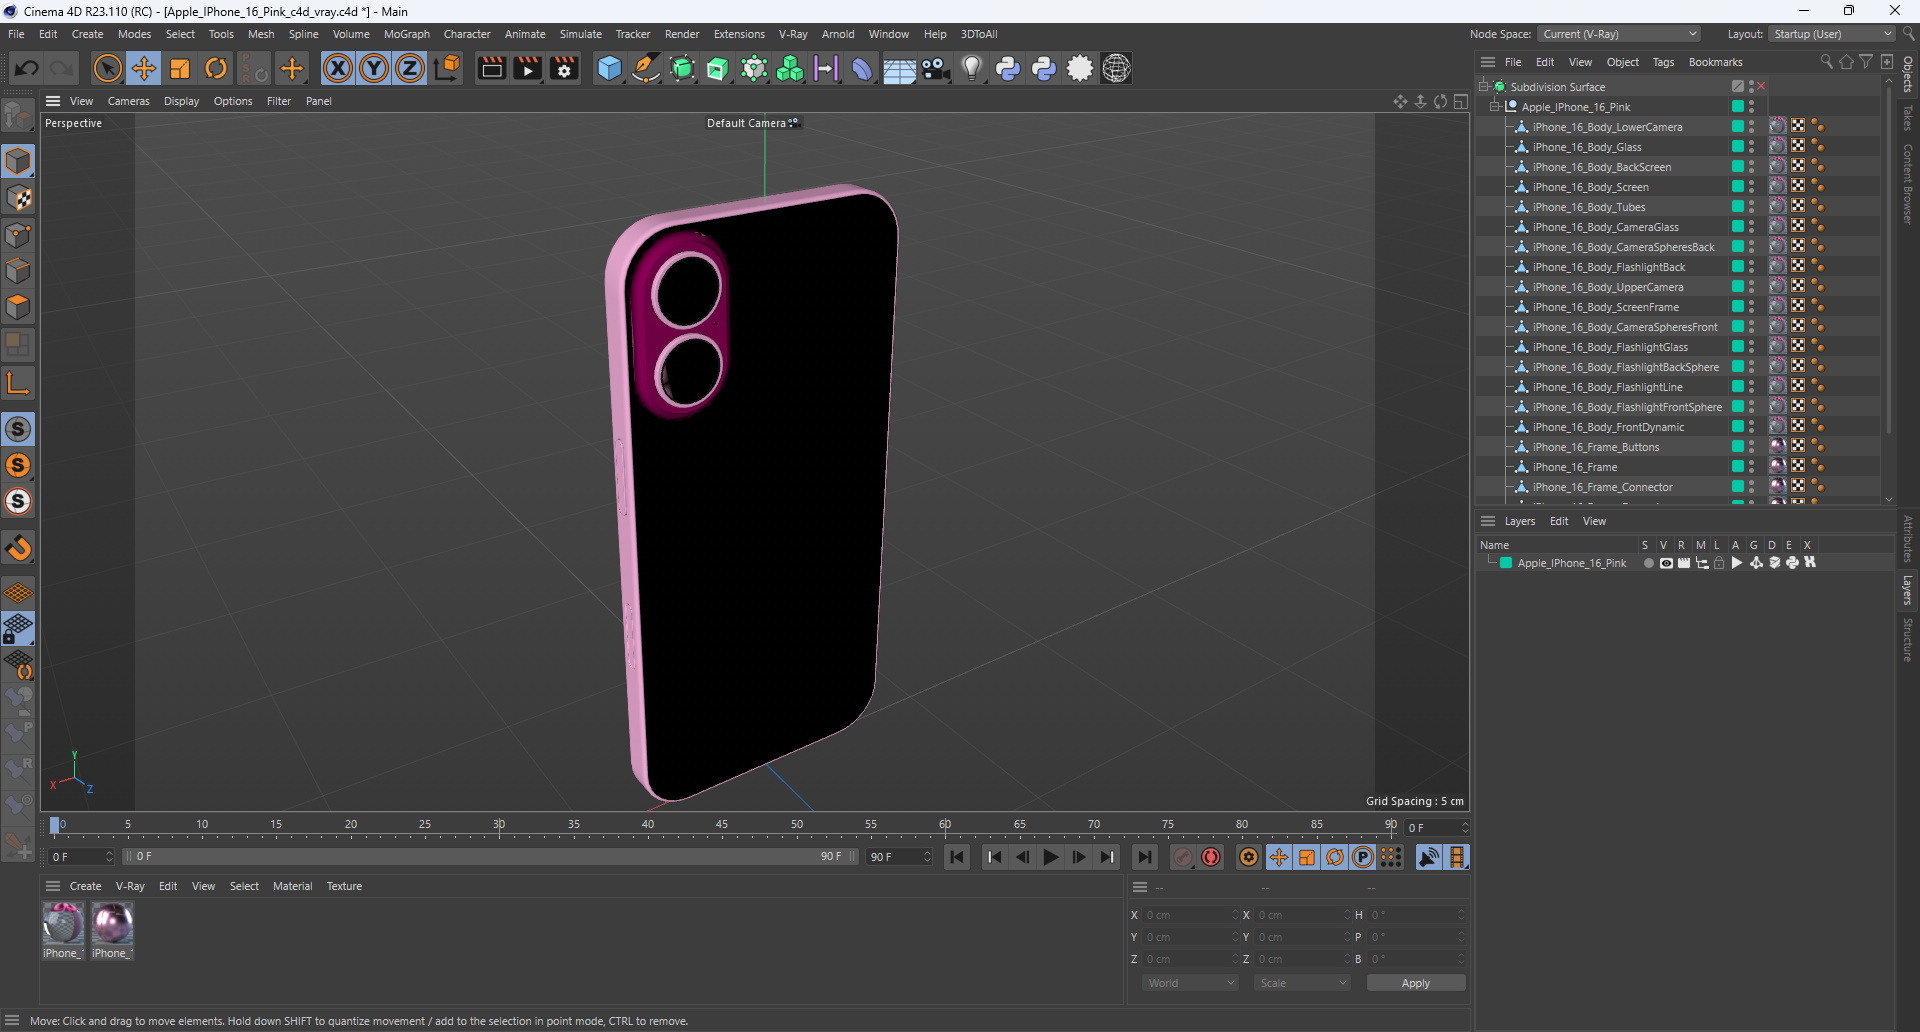This screenshot has height=1032, width=1920.
Task: Click the globe wireframe icon
Action: tap(1116, 68)
